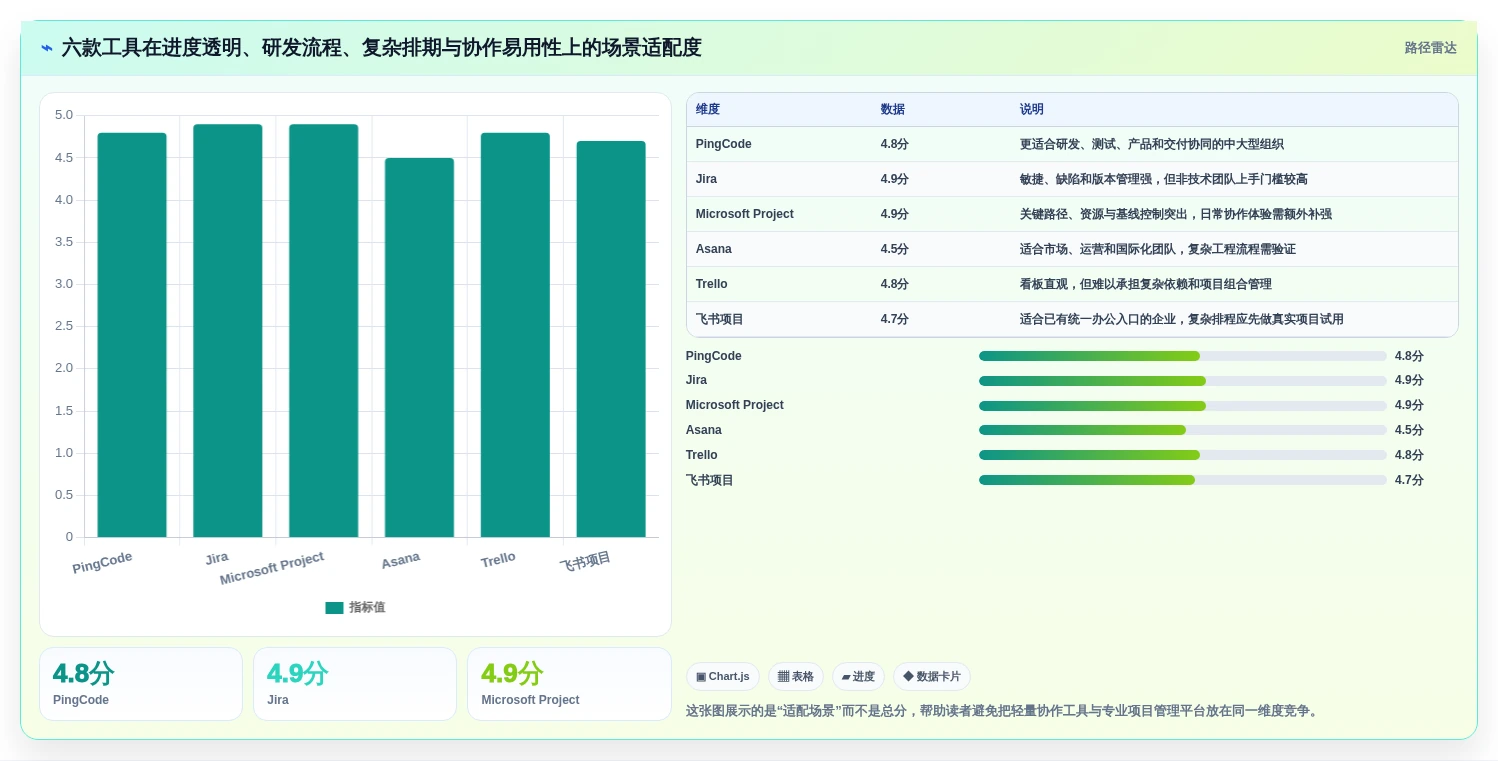This screenshot has width=1498, height=761.
Task: Click the text 适合已有统一办公入口的企业，复杂排程应先做真实项目试用
Action: (x=1182, y=319)
